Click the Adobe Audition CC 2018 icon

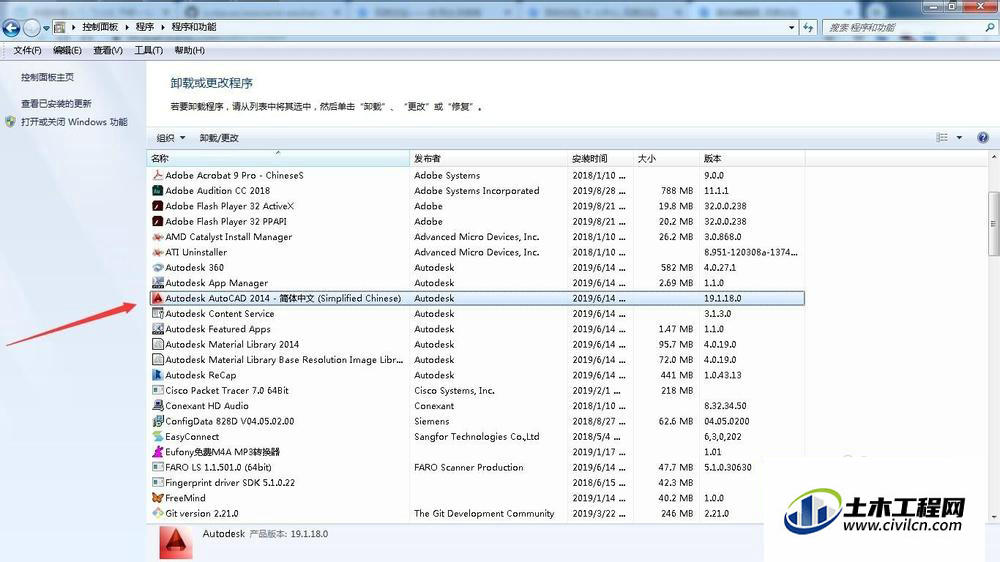158,190
